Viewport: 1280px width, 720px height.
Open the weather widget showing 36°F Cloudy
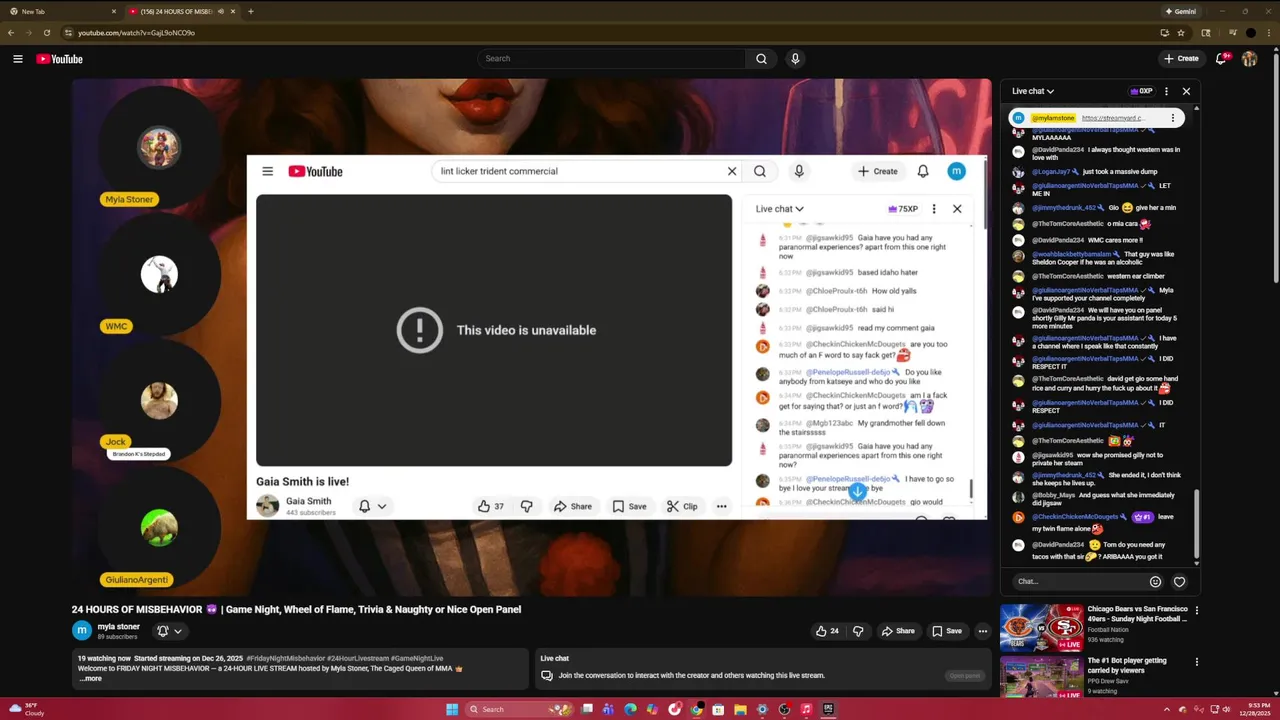(x=26, y=709)
